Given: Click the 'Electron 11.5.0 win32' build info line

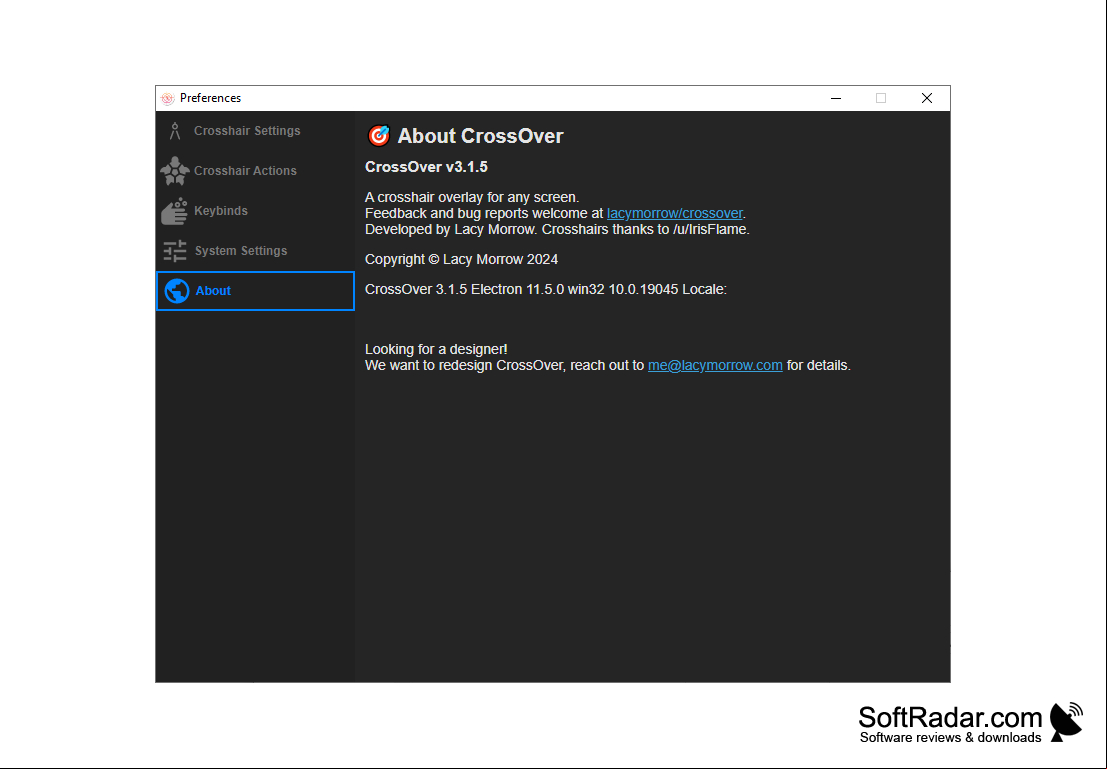Looking at the screenshot, I should (546, 290).
